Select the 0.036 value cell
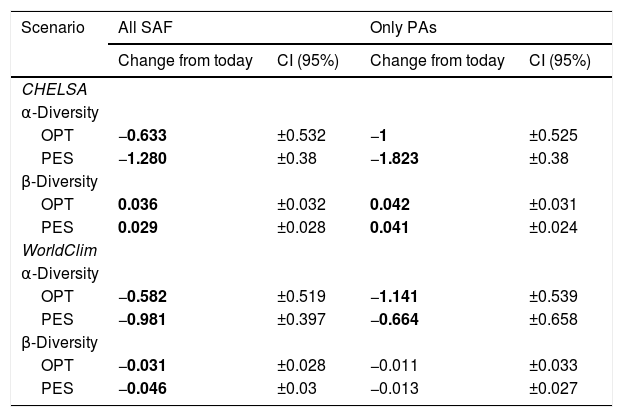Viewport: 623px width, 417px height. pos(138,204)
